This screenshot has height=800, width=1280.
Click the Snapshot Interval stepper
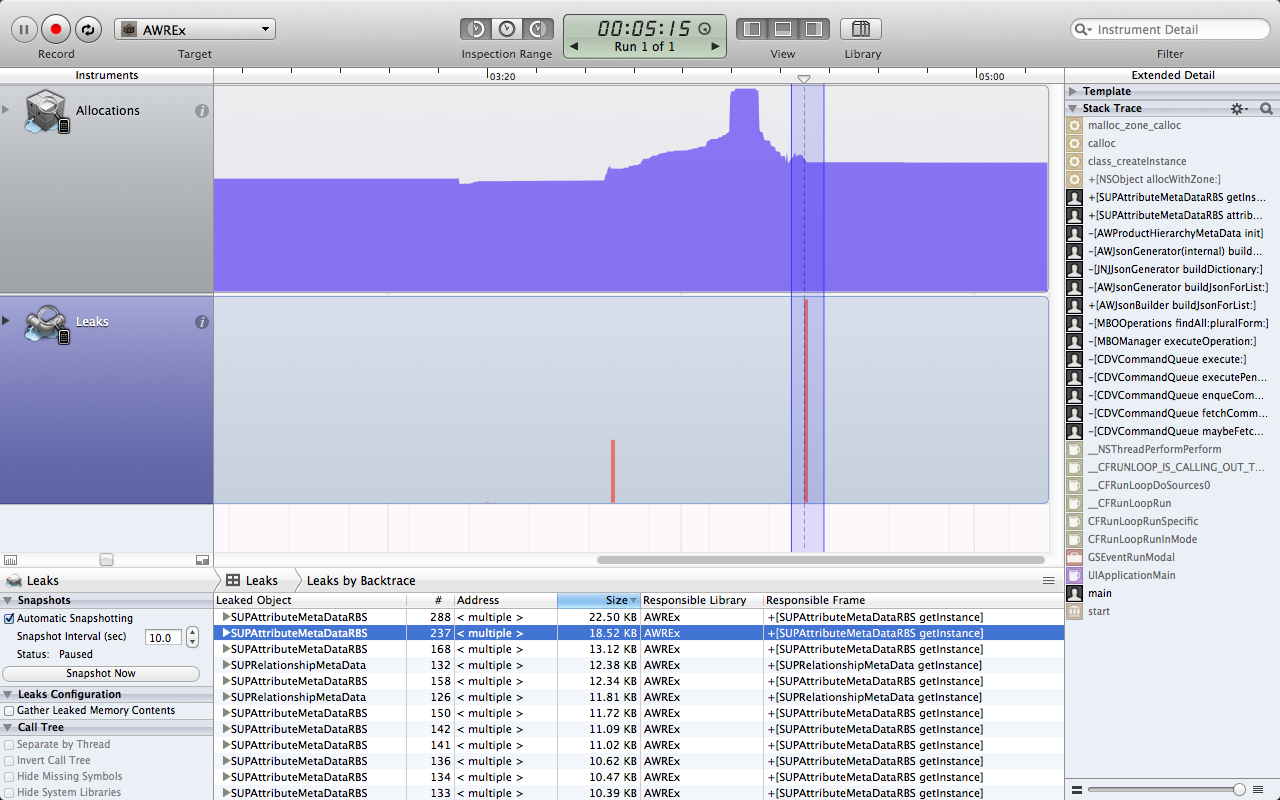coord(192,637)
